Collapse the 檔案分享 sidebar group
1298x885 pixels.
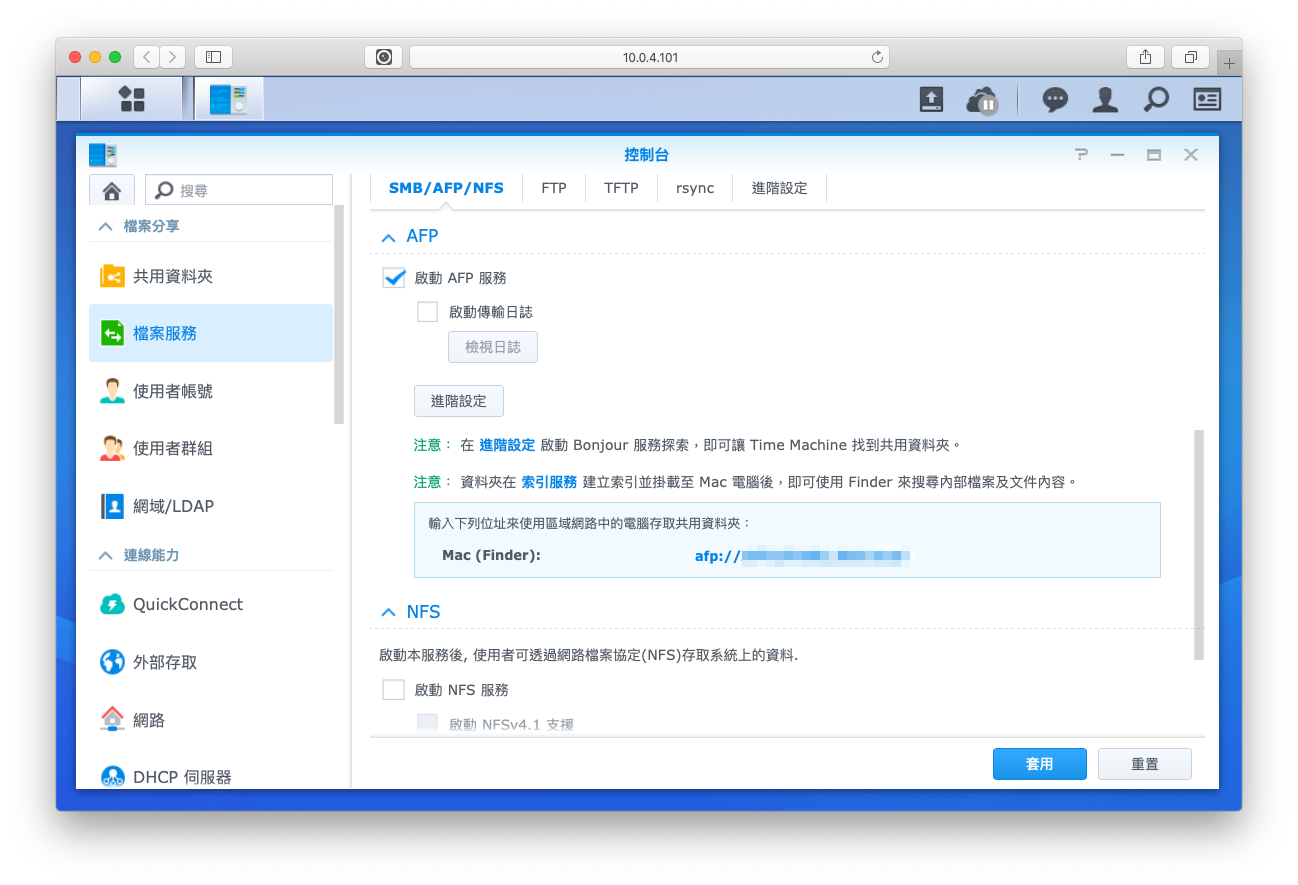(x=106, y=227)
